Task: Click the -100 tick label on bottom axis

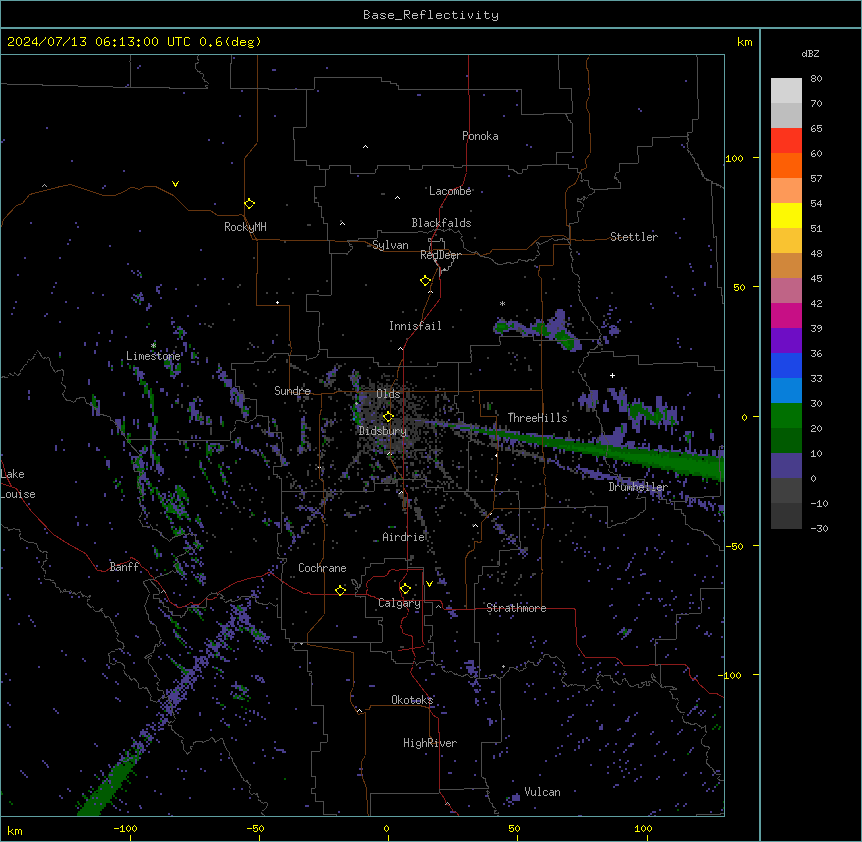Action: (125, 828)
